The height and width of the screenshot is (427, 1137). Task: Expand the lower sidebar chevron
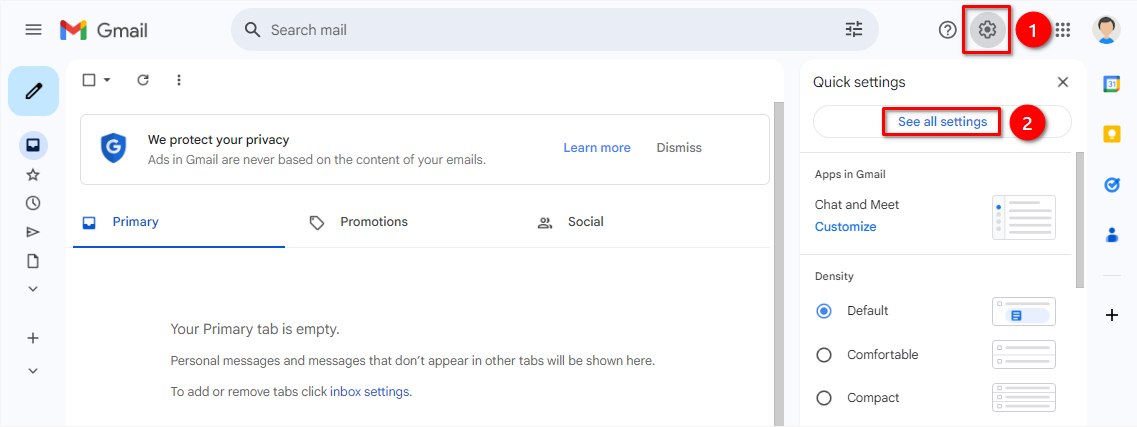coord(33,370)
